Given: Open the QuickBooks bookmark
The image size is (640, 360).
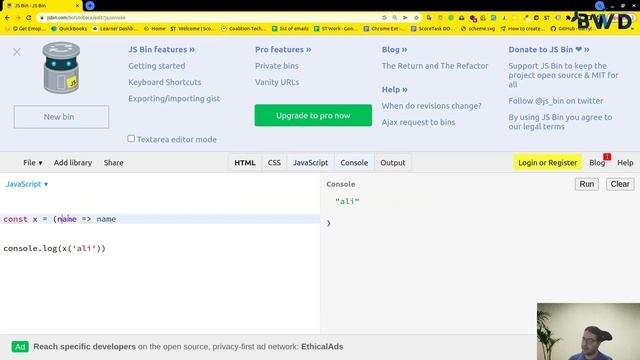Looking at the screenshot, I should click(x=69, y=29).
